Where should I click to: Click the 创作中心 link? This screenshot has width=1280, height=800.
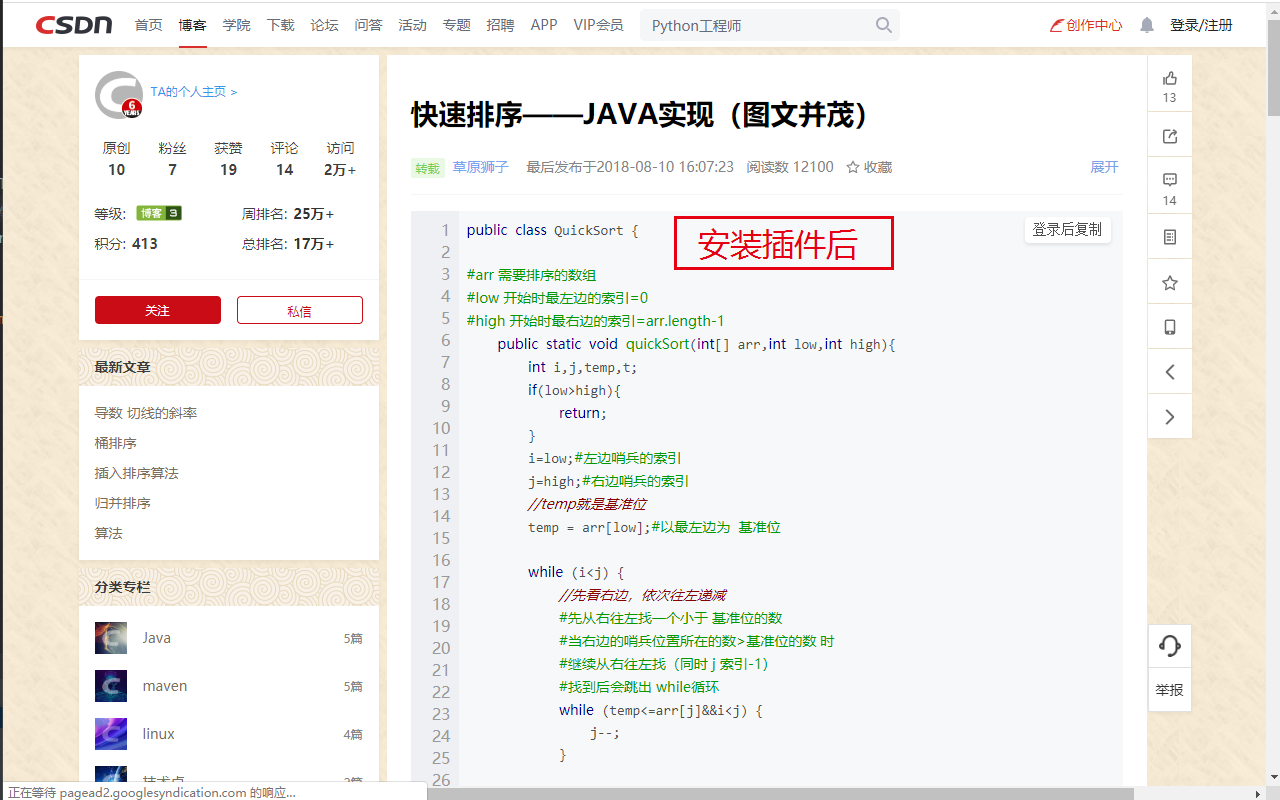pyautogui.click(x=1094, y=25)
